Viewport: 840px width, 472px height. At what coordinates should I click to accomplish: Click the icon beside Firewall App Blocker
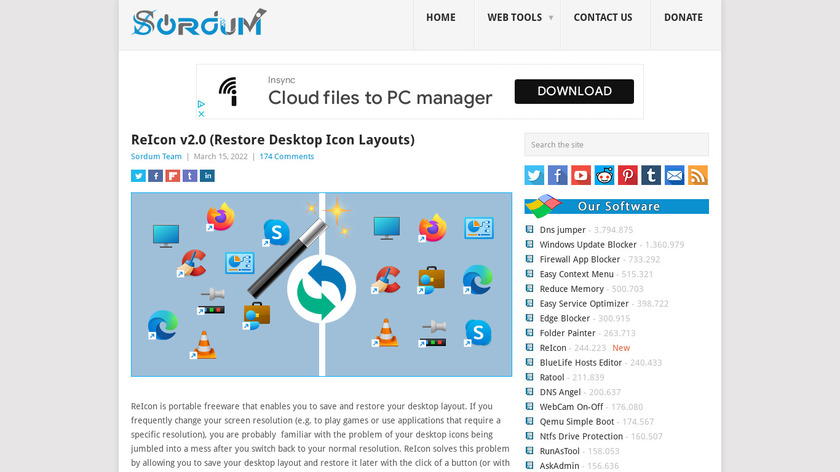tap(529, 259)
